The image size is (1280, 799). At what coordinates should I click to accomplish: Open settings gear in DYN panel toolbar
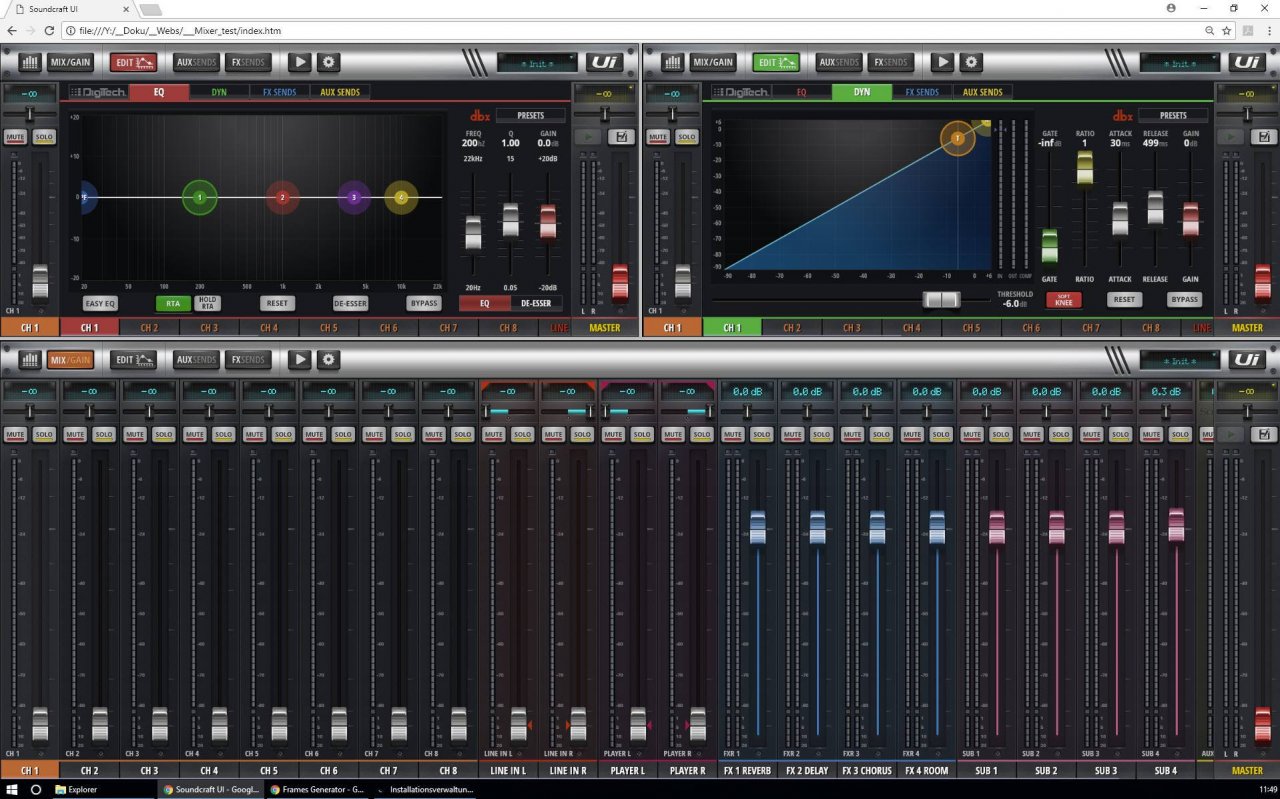(x=971, y=62)
